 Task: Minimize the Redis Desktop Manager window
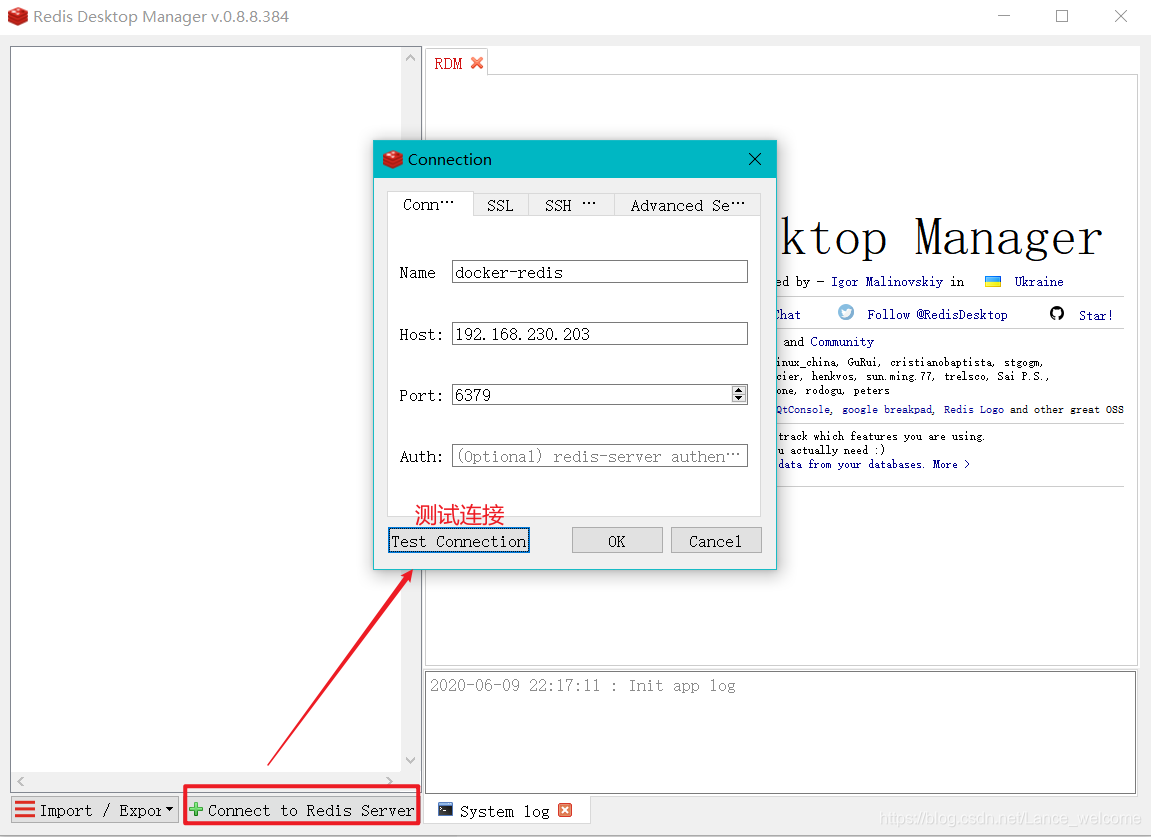[x=1004, y=16]
